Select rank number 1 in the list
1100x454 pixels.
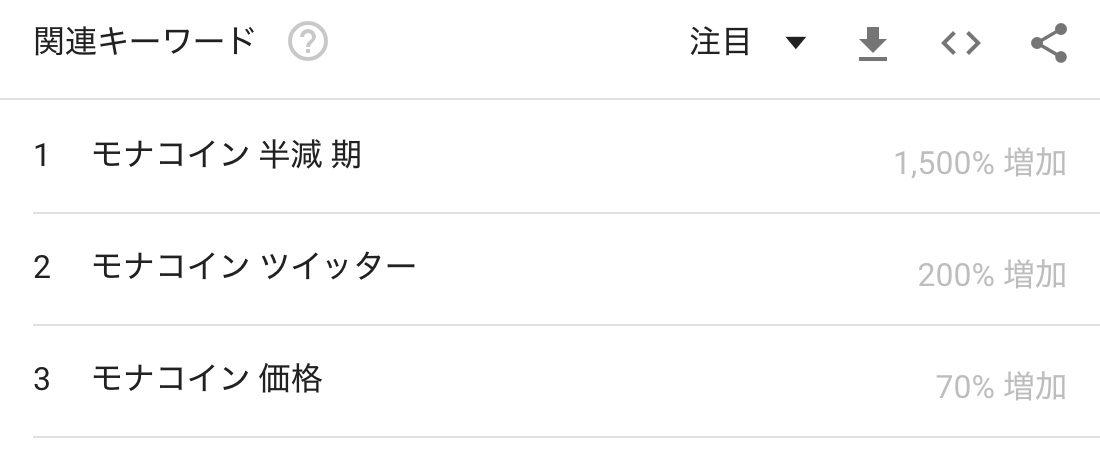[x=41, y=156]
